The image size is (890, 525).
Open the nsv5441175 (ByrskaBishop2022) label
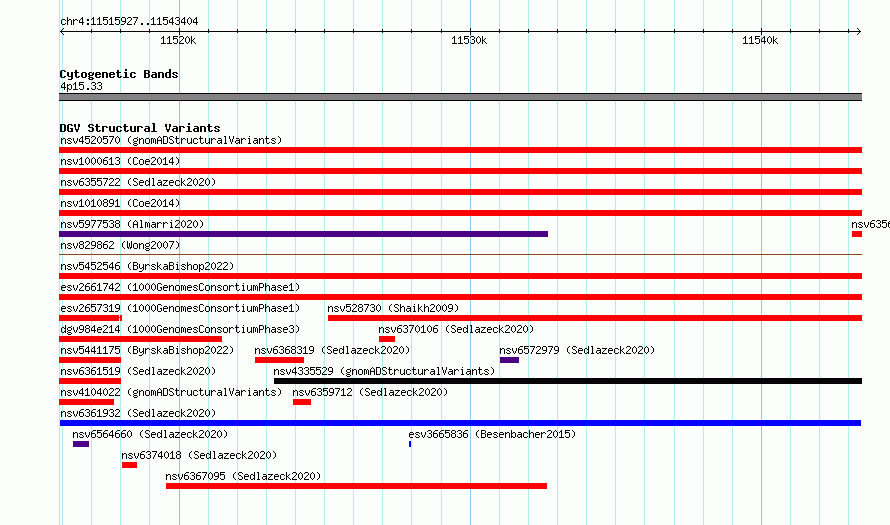(x=147, y=350)
